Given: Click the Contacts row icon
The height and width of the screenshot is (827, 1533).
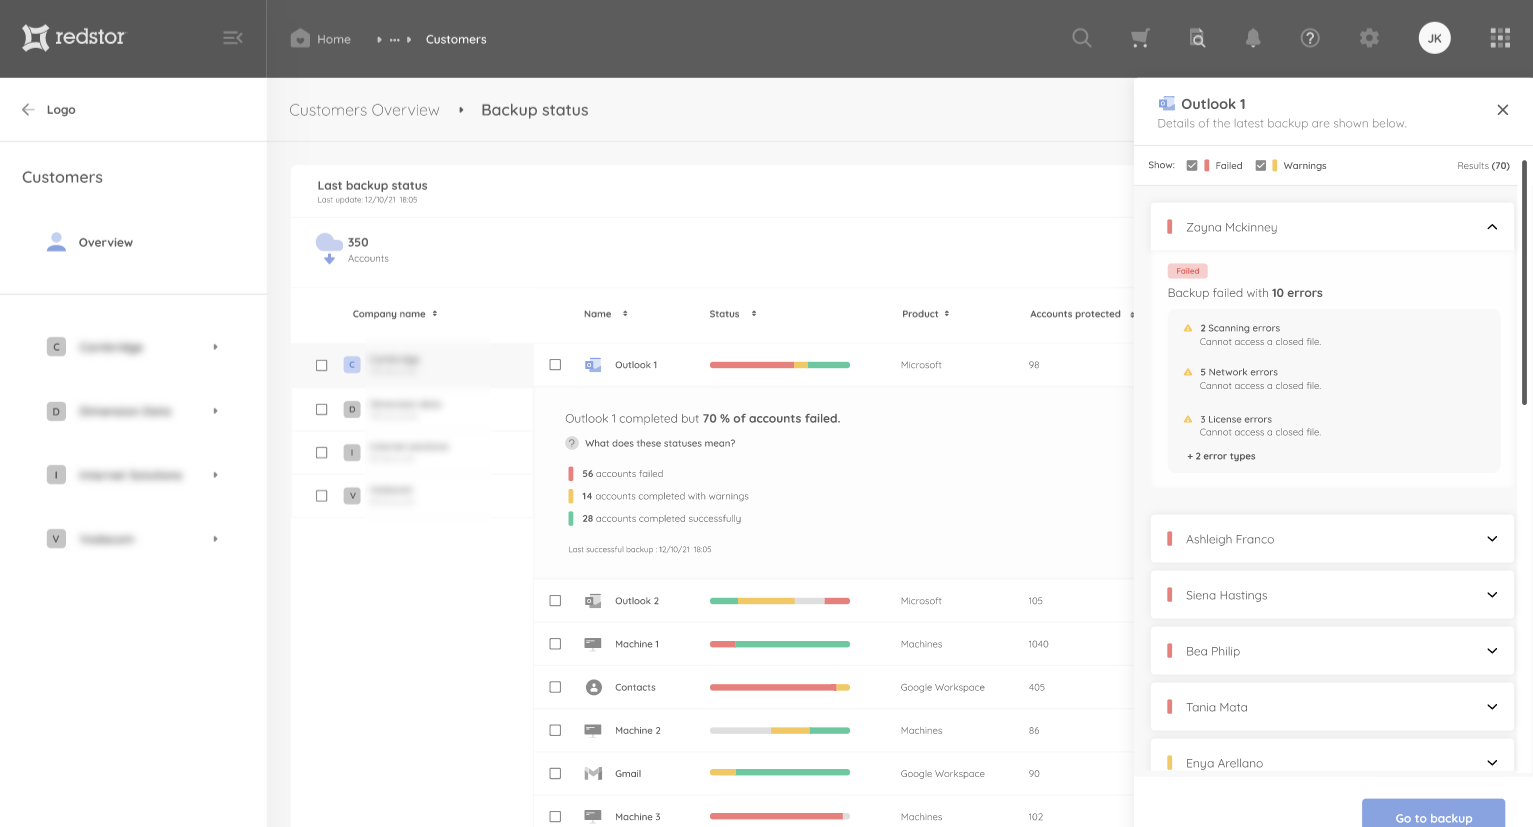Looking at the screenshot, I should tap(594, 687).
